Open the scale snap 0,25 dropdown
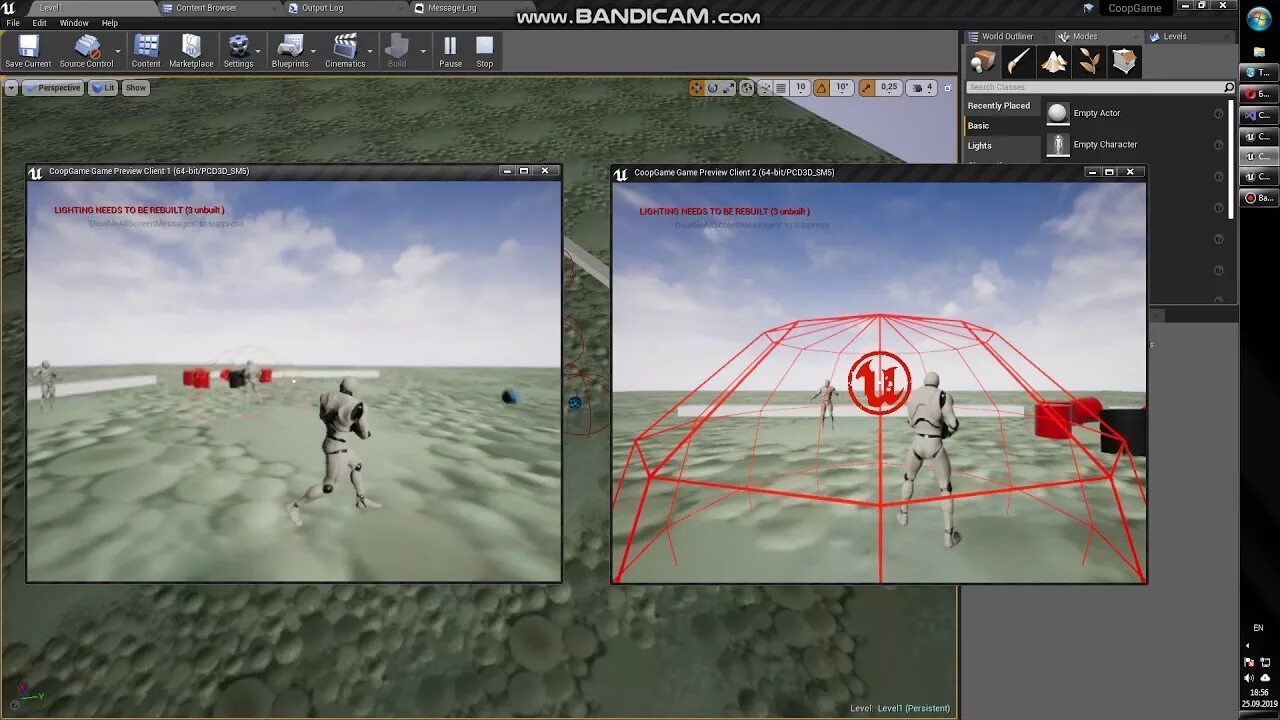Screen dimensions: 1280x720 888,88
